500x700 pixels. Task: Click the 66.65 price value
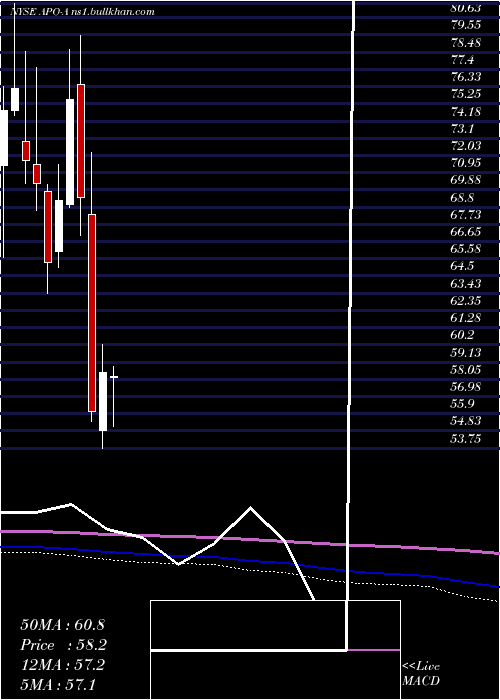(x=466, y=232)
